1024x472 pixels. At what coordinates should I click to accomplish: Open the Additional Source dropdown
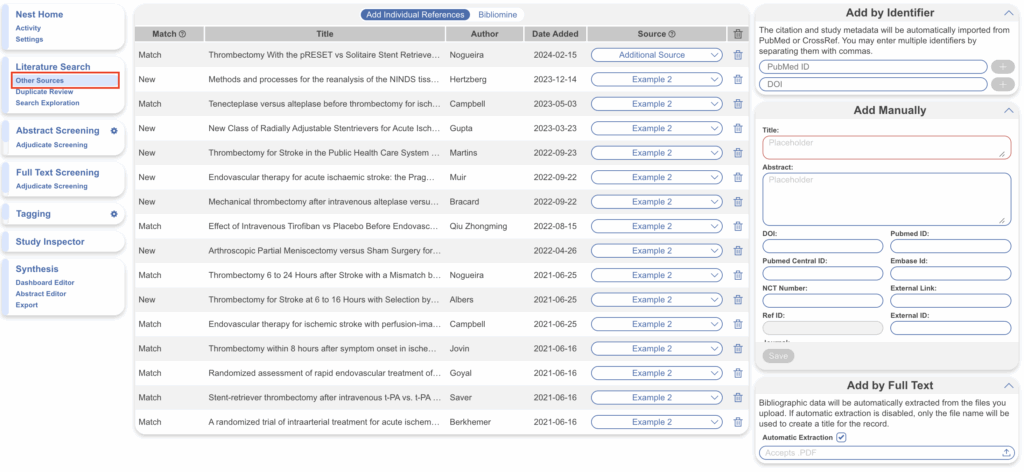pyautogui.click(x=656, y=55)
